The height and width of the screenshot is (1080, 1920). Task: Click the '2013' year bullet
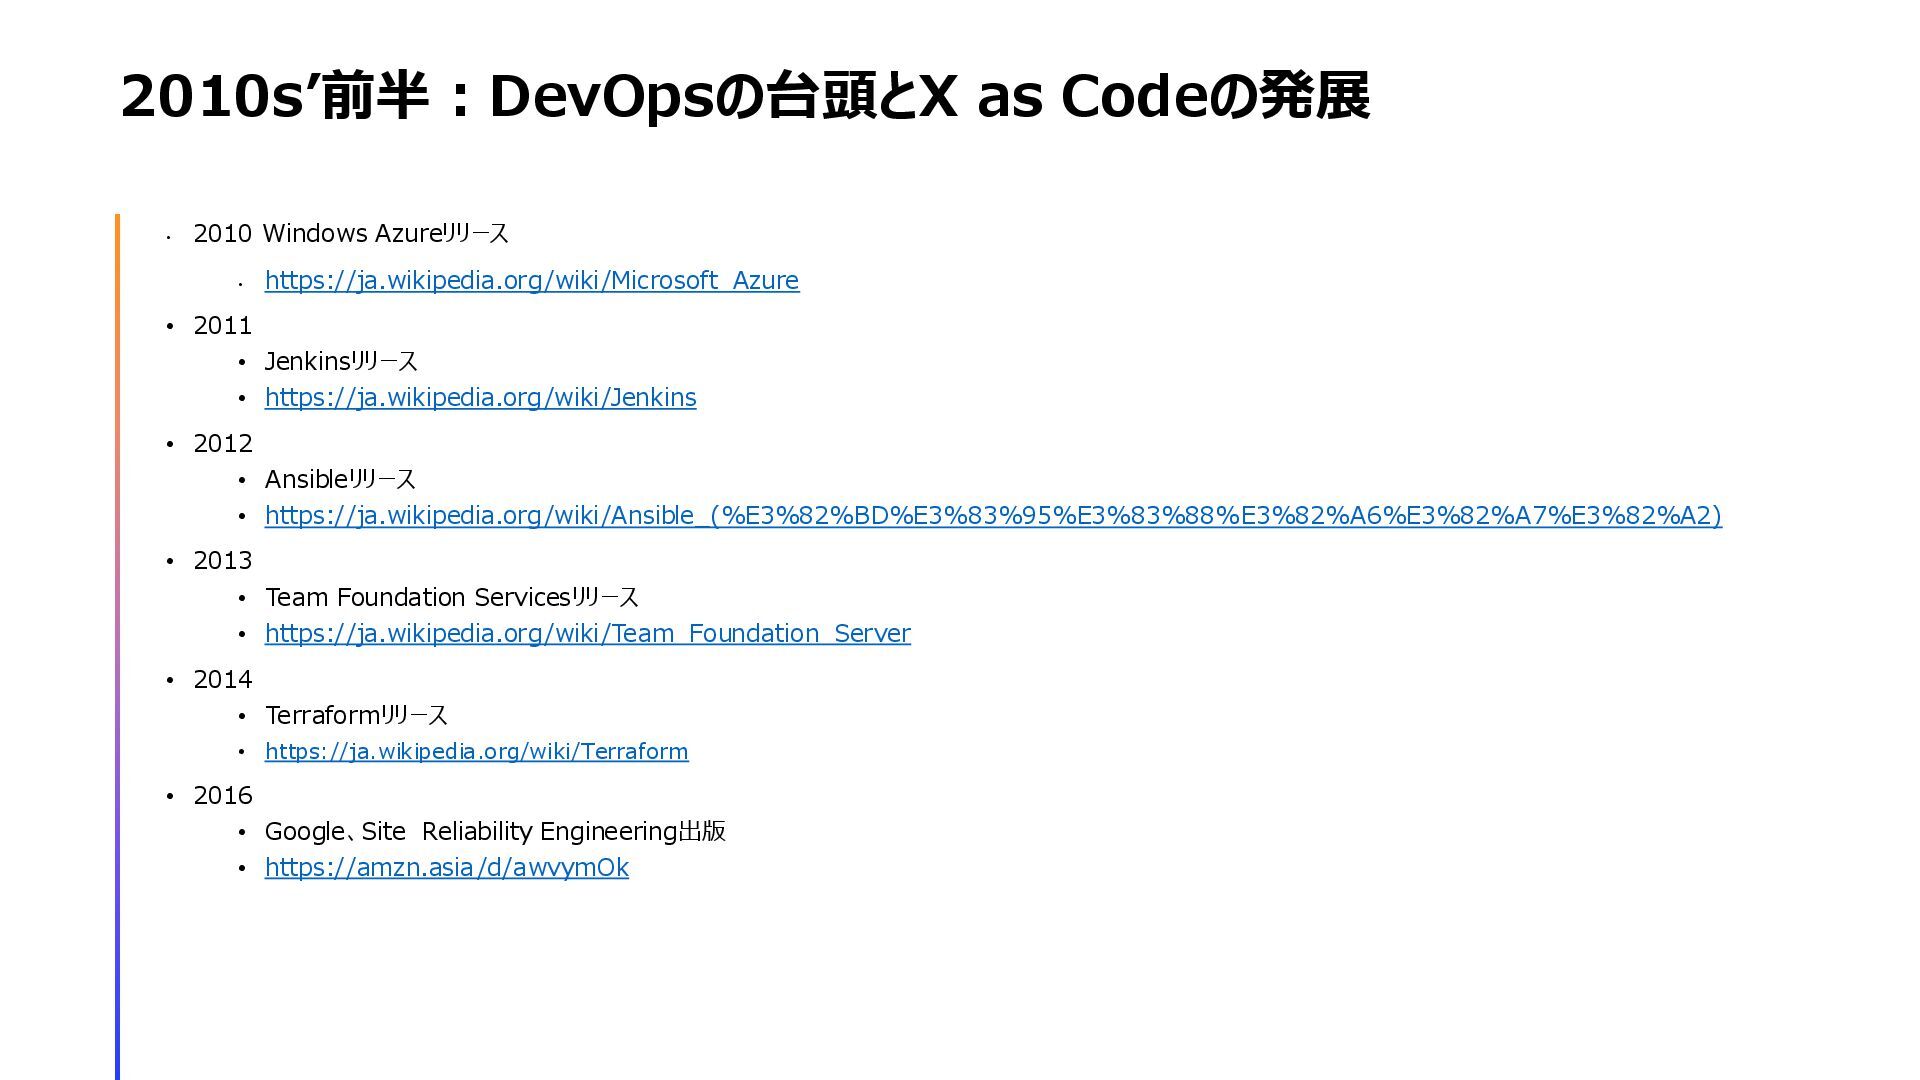(222, 561)
